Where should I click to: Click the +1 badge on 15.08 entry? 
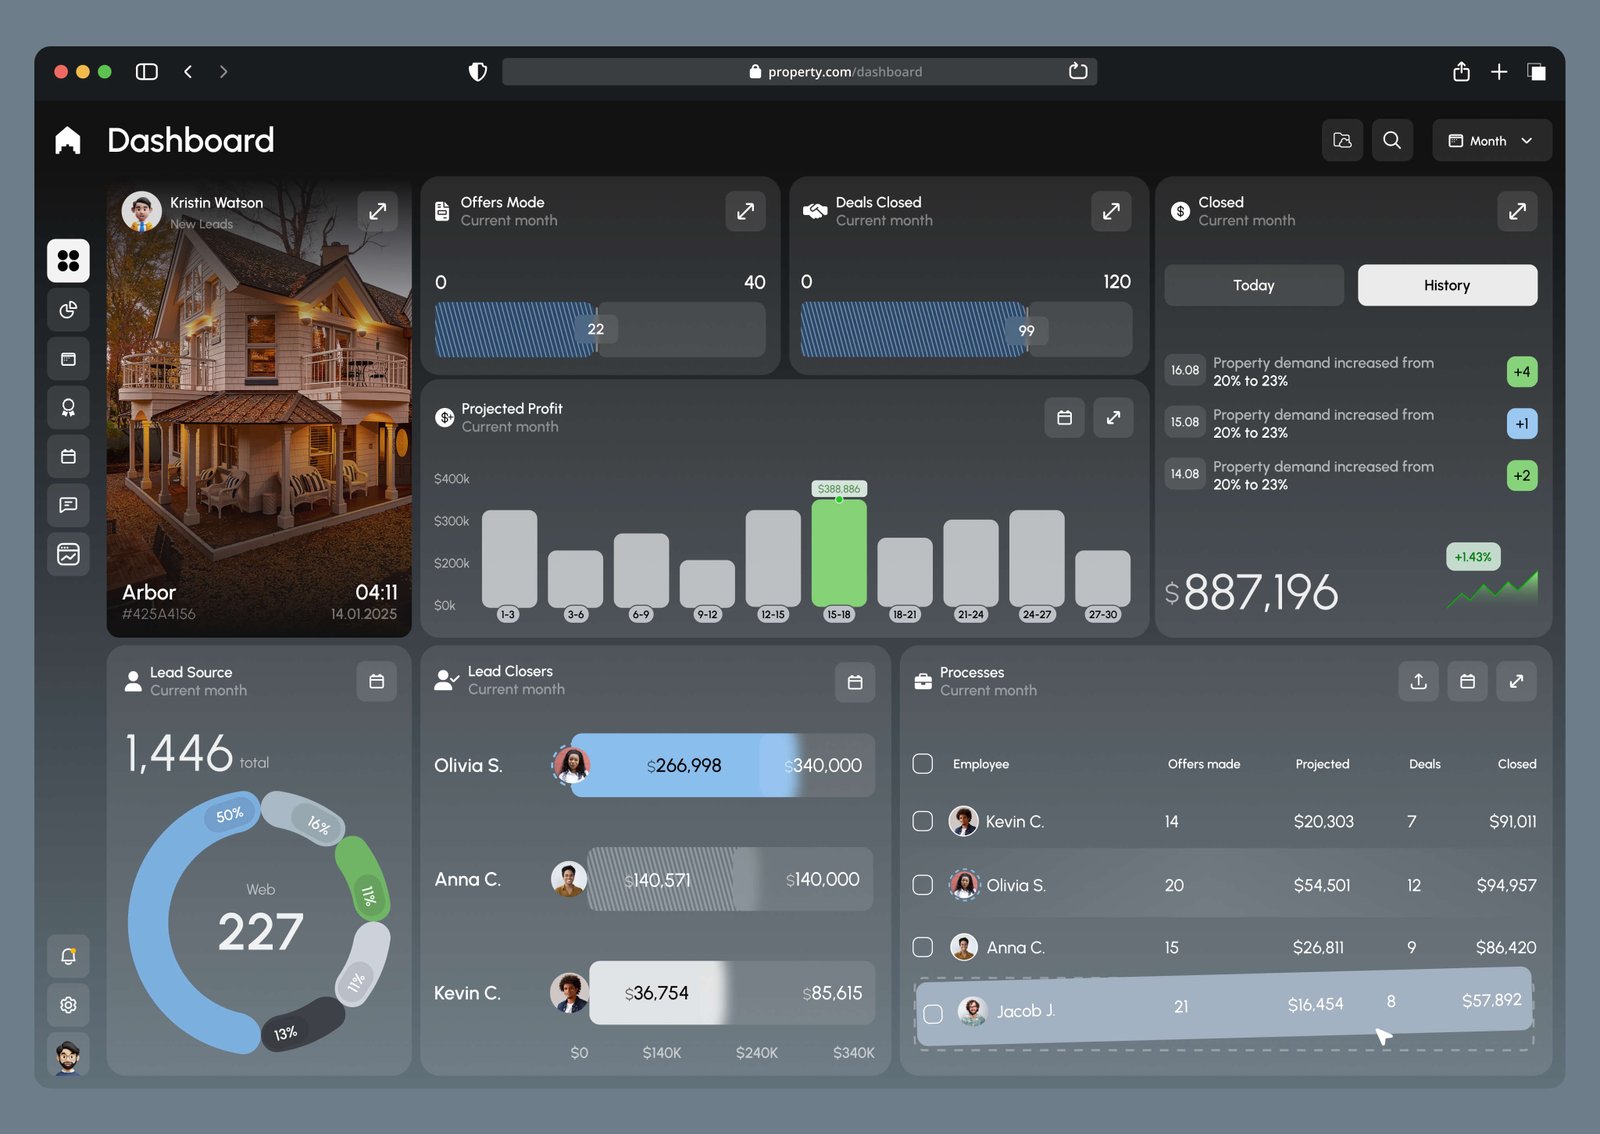(x=1522, y=424)
